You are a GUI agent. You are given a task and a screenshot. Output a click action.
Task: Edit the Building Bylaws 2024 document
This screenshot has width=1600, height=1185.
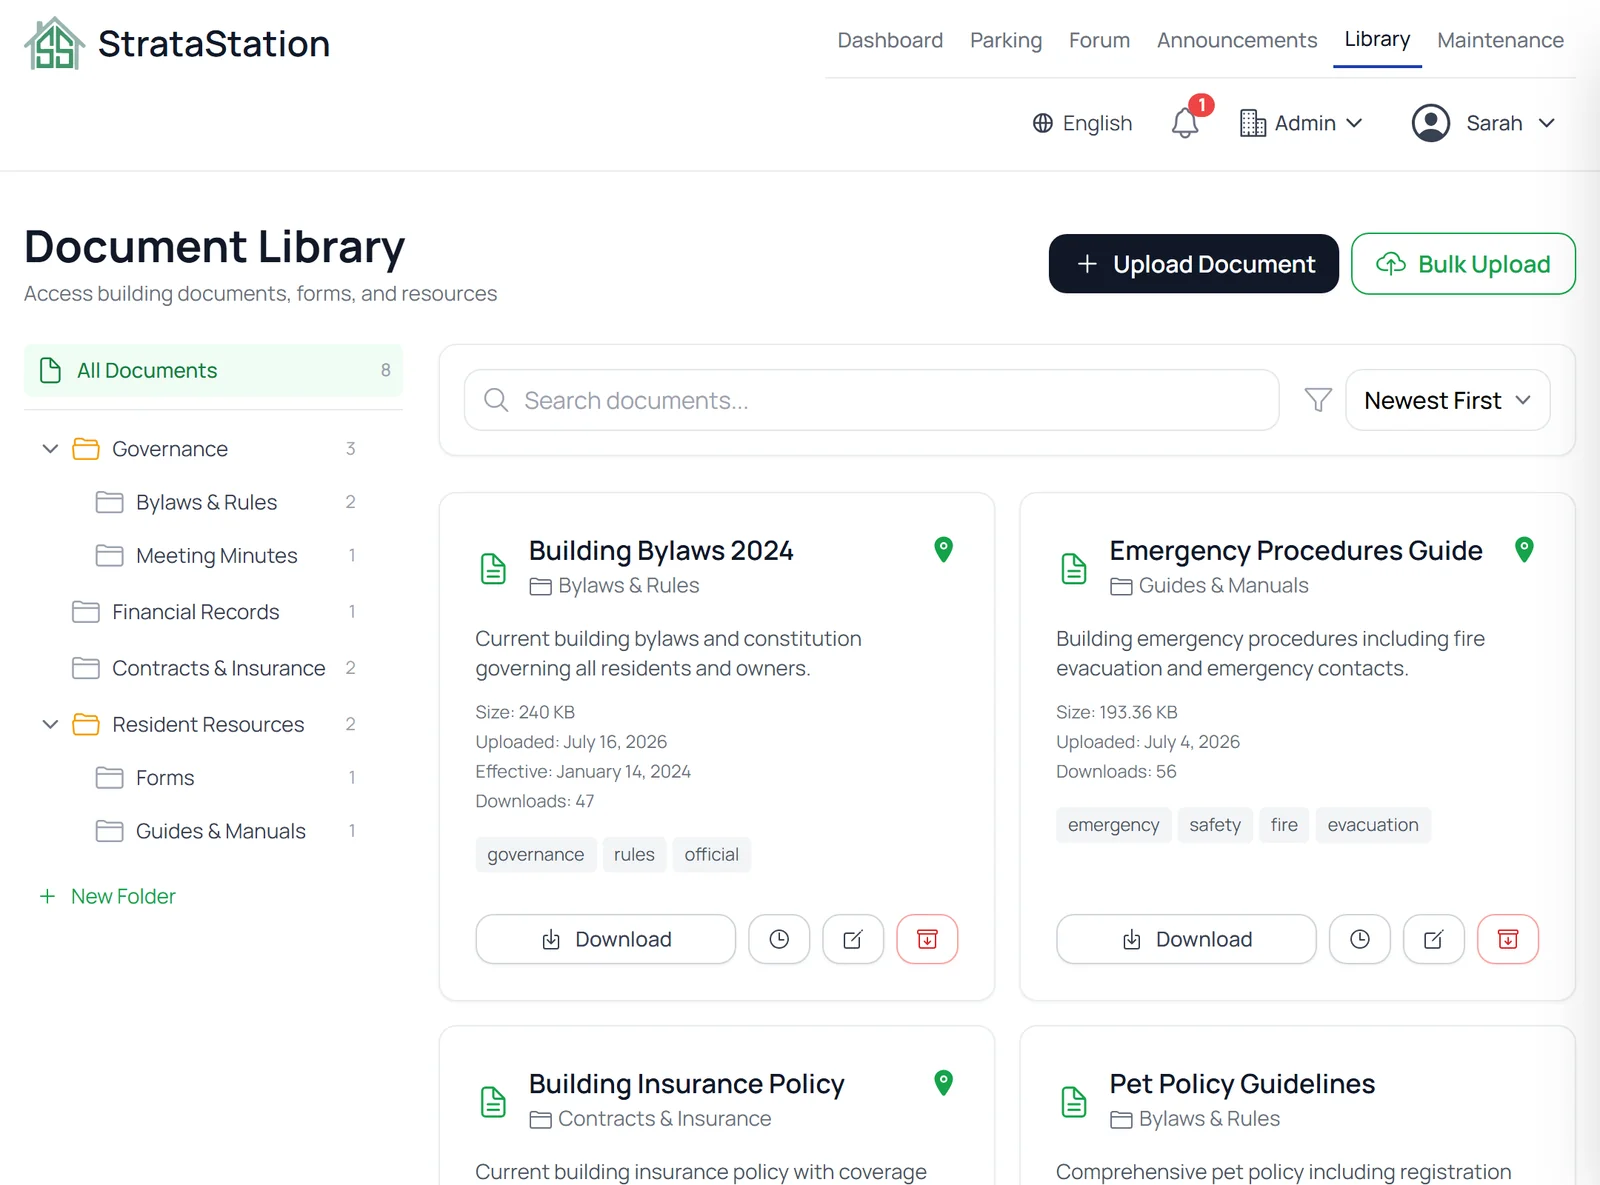[x=853, y=939]
